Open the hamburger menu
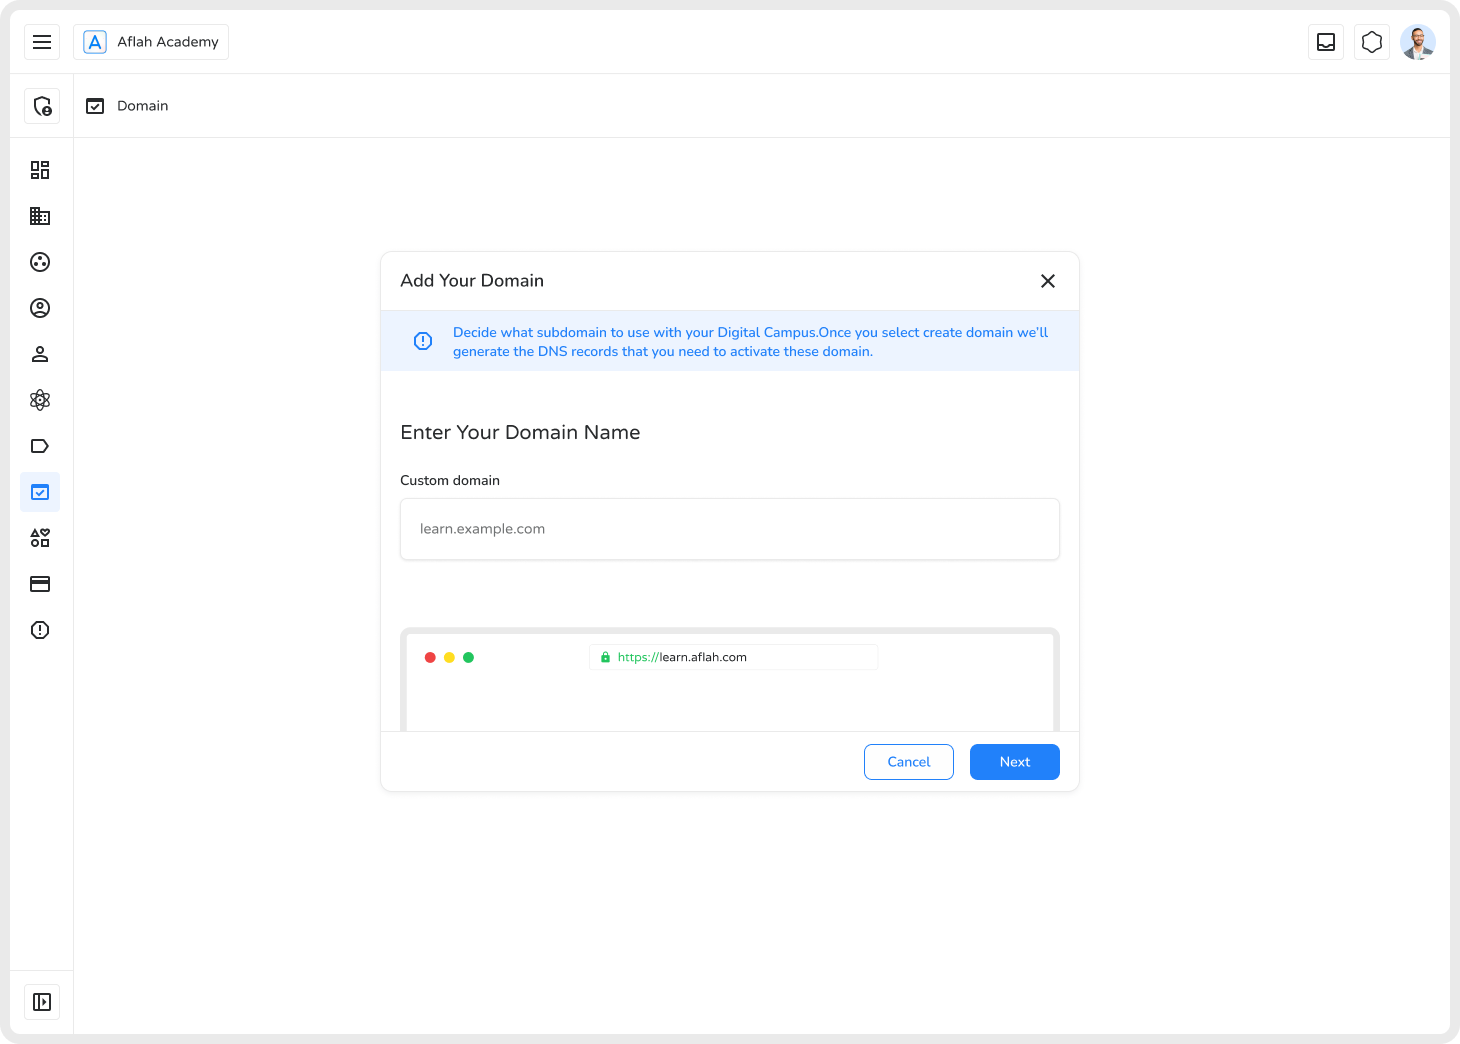This screenshot has height=1044, width=1460. pos(42,42)
